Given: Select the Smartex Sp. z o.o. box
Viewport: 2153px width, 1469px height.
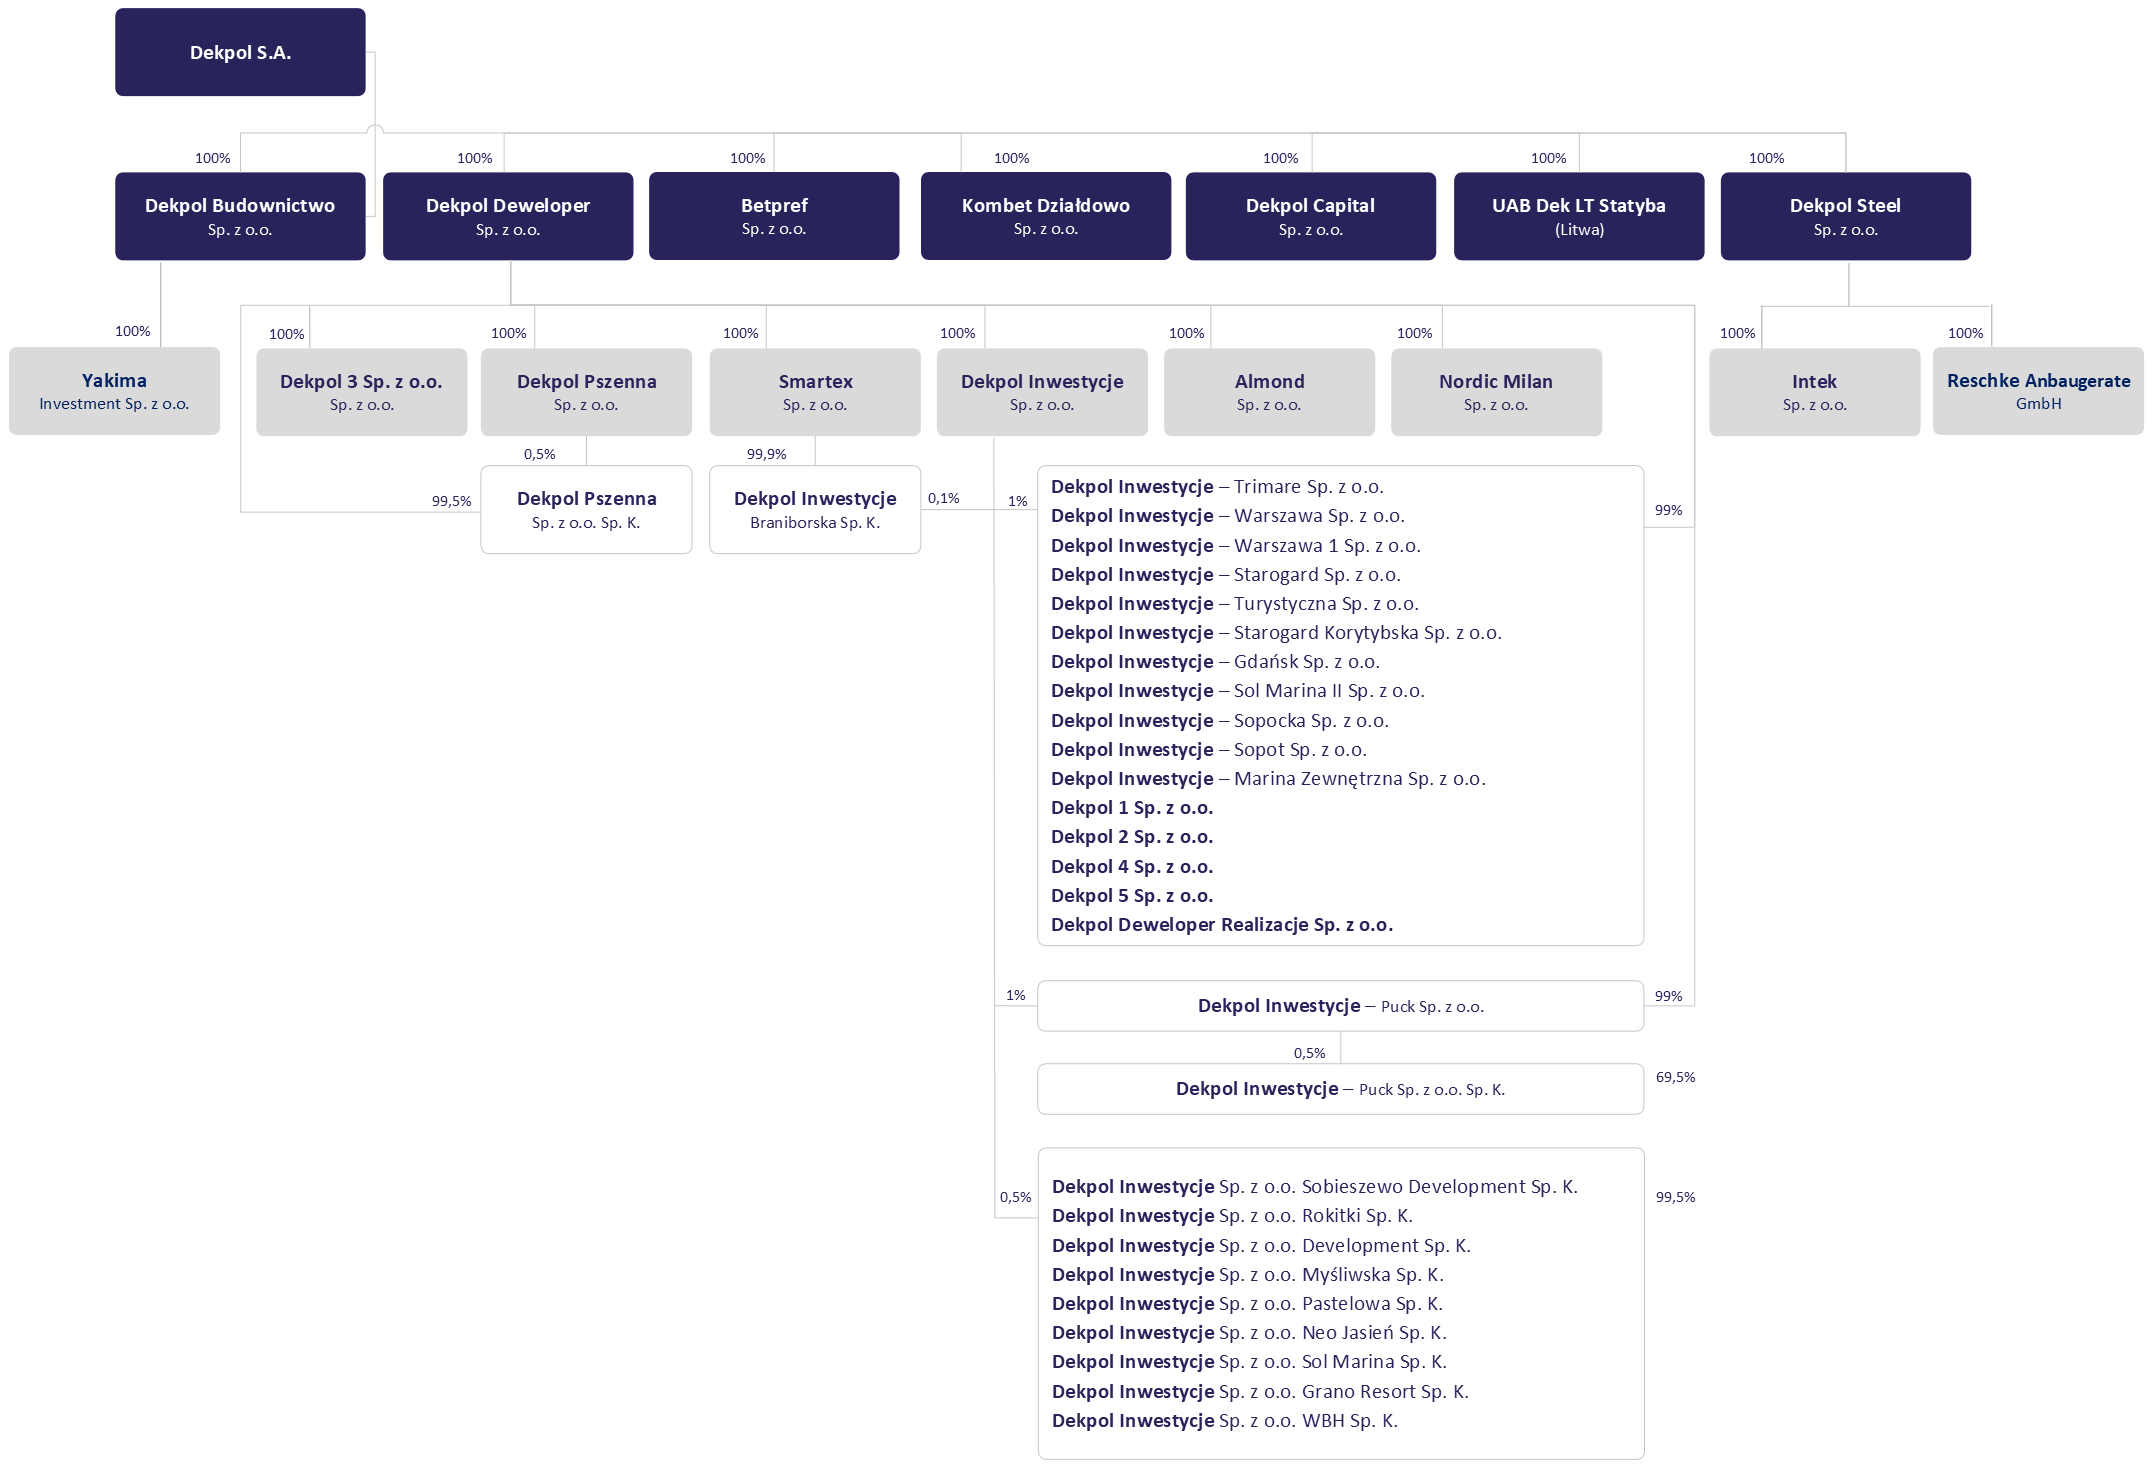Looking at the screenshot, I should 815,392.
